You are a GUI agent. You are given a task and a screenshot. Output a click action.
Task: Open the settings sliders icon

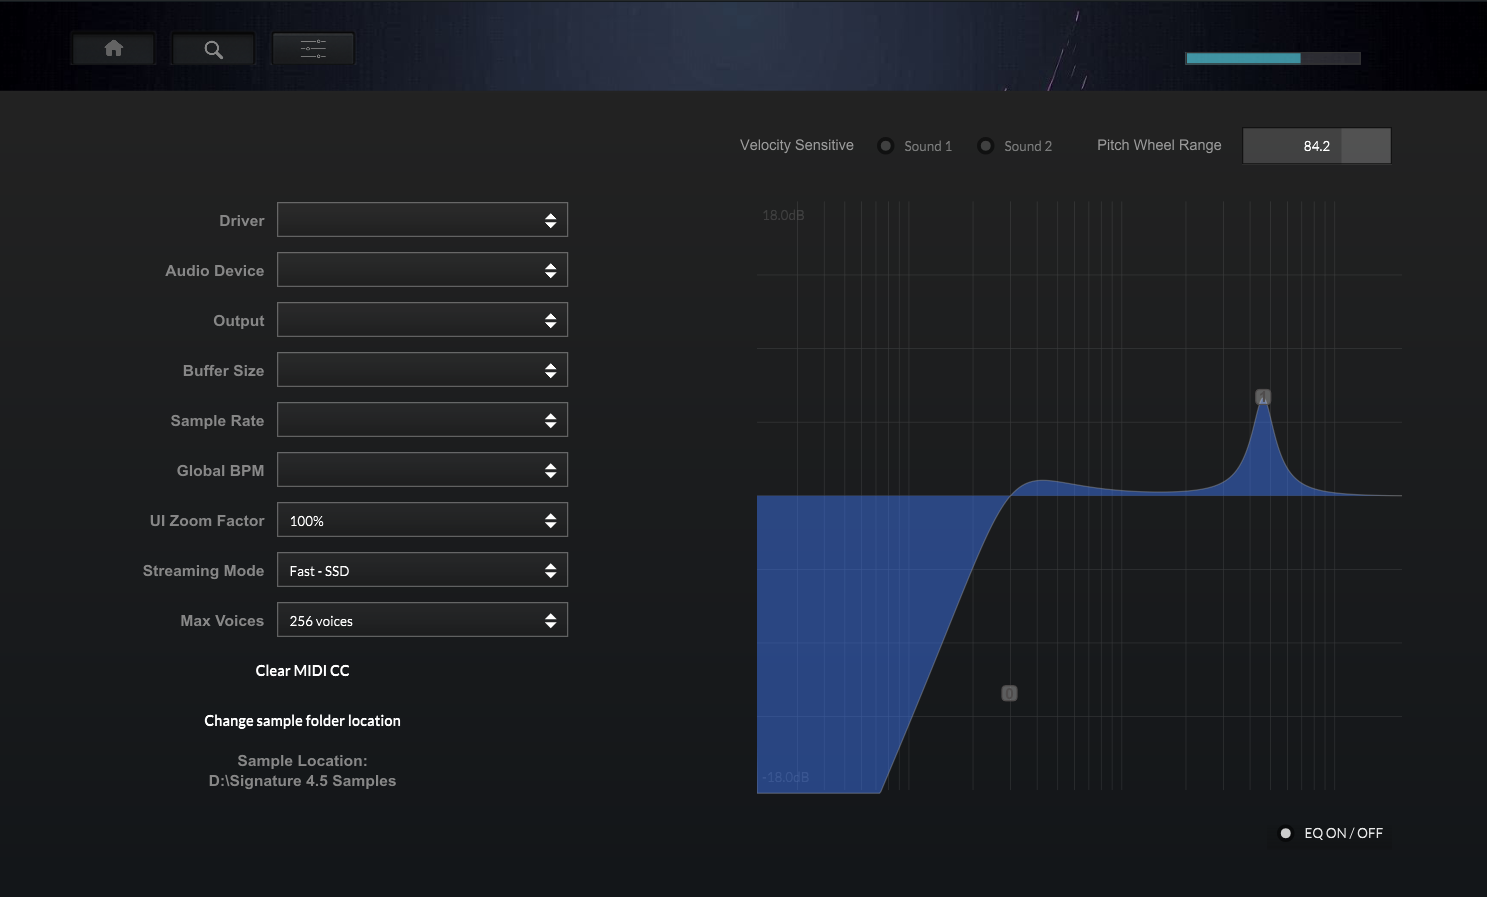pyautogui.click(x=313, y=49)
